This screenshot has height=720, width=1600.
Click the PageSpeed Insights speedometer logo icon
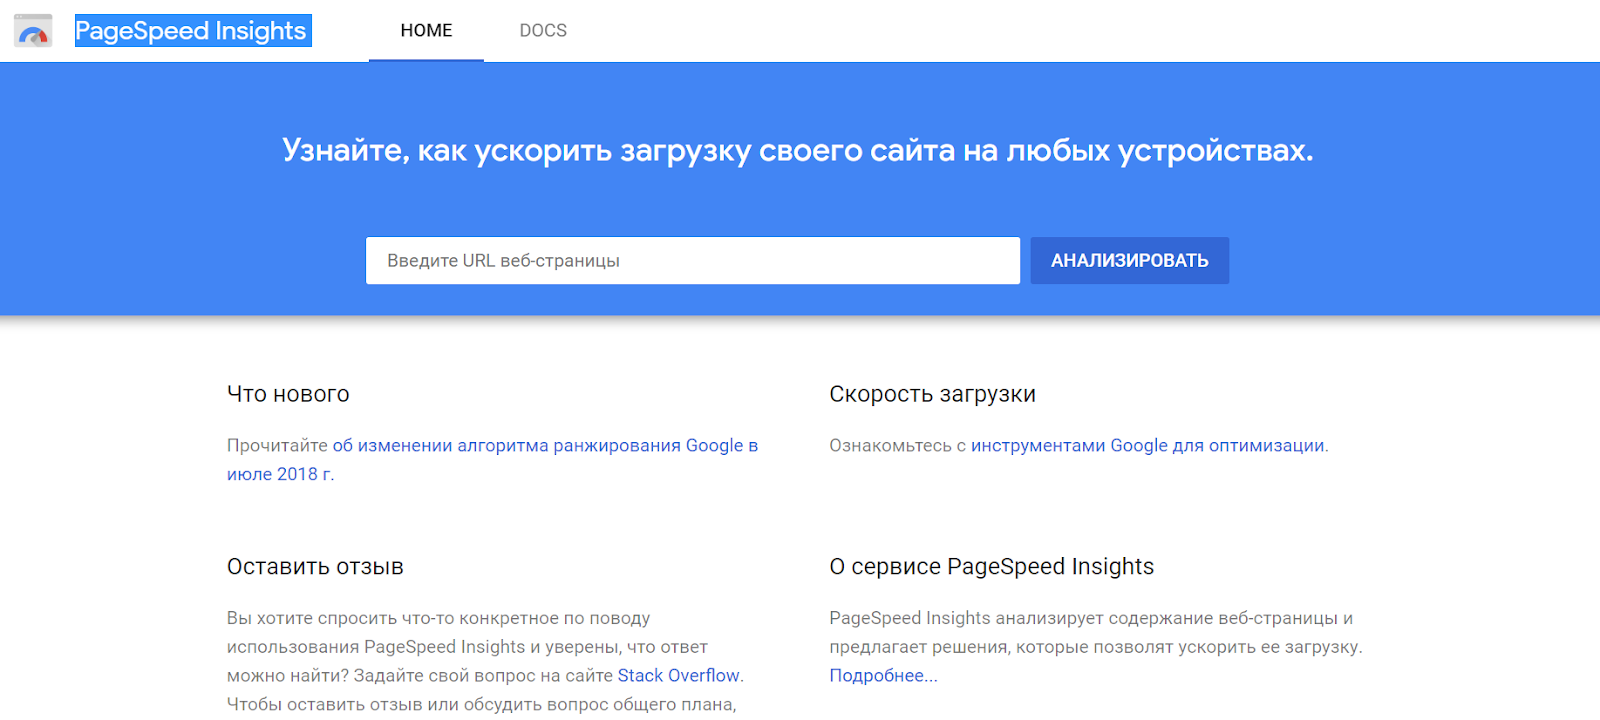(33, 31)
